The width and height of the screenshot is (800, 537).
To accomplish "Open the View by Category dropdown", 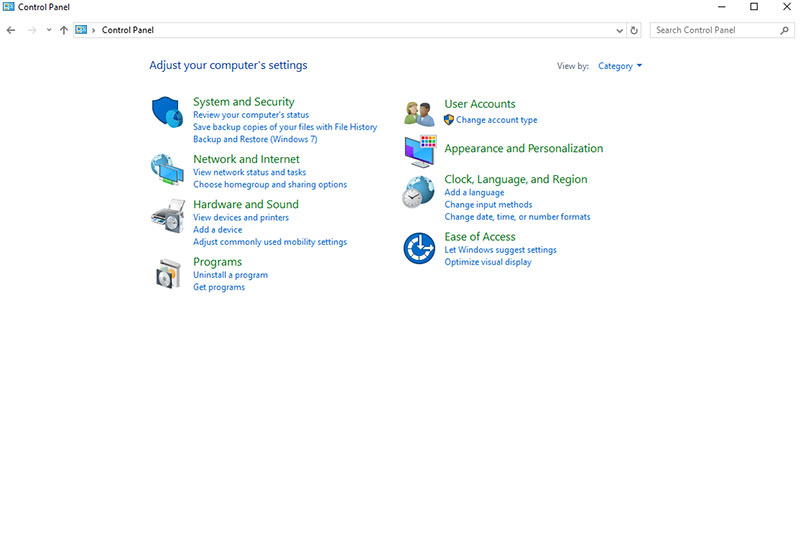I will coord(620,66).
